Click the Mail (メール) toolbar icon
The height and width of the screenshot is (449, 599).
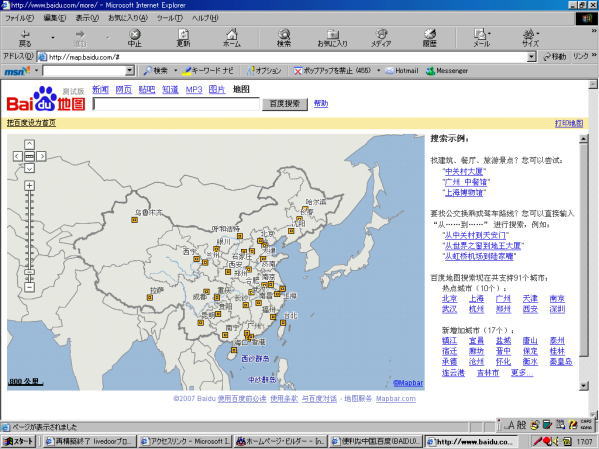[480, 38]
